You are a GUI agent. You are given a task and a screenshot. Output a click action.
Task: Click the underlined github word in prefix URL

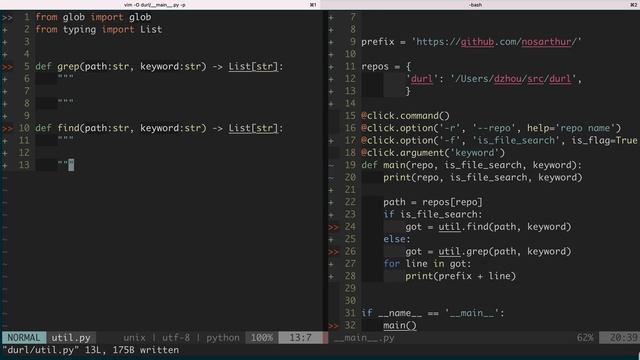pos(477,42)
